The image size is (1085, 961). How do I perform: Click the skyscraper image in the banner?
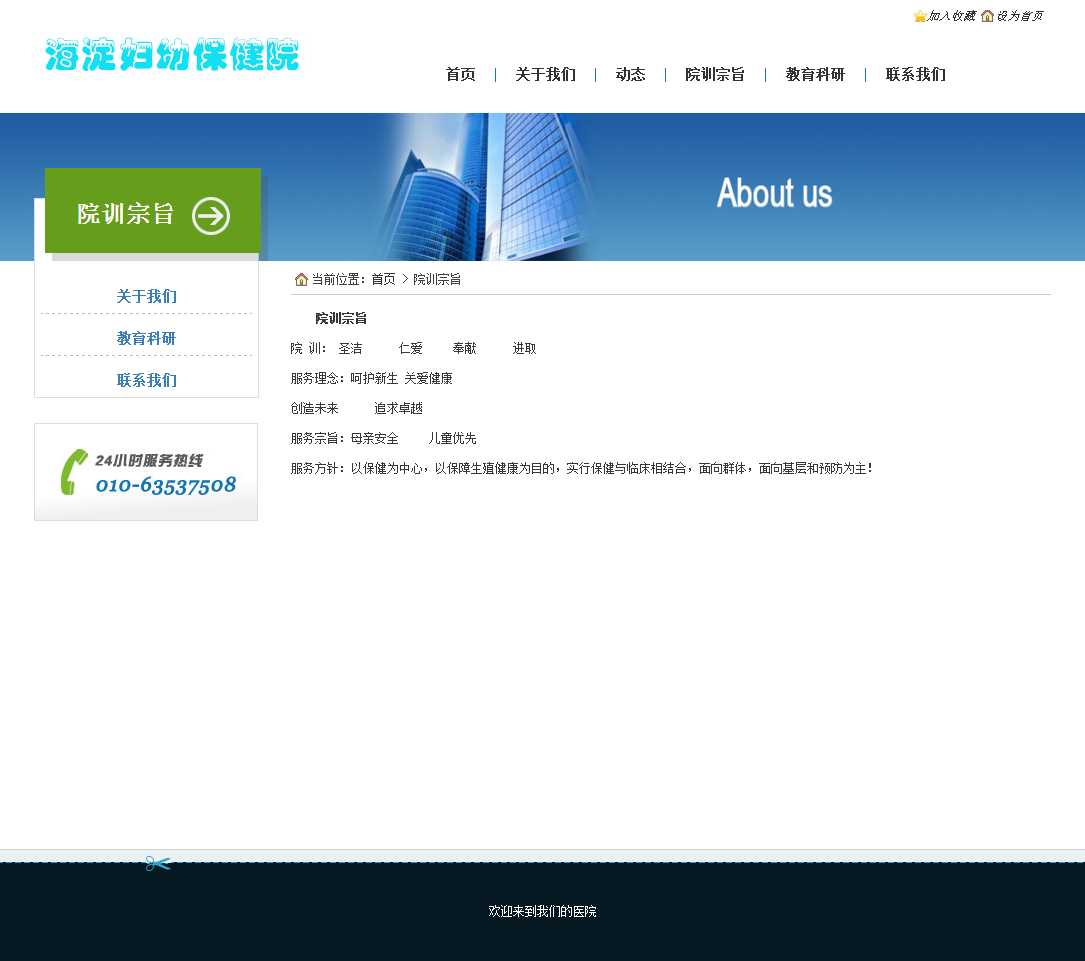coord(485,187)
